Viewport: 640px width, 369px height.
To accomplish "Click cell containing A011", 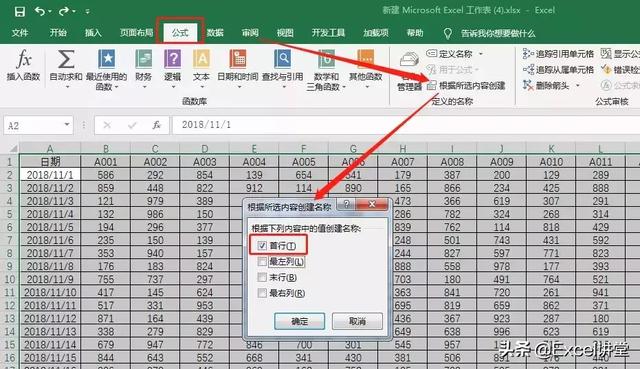I will 600,162.
